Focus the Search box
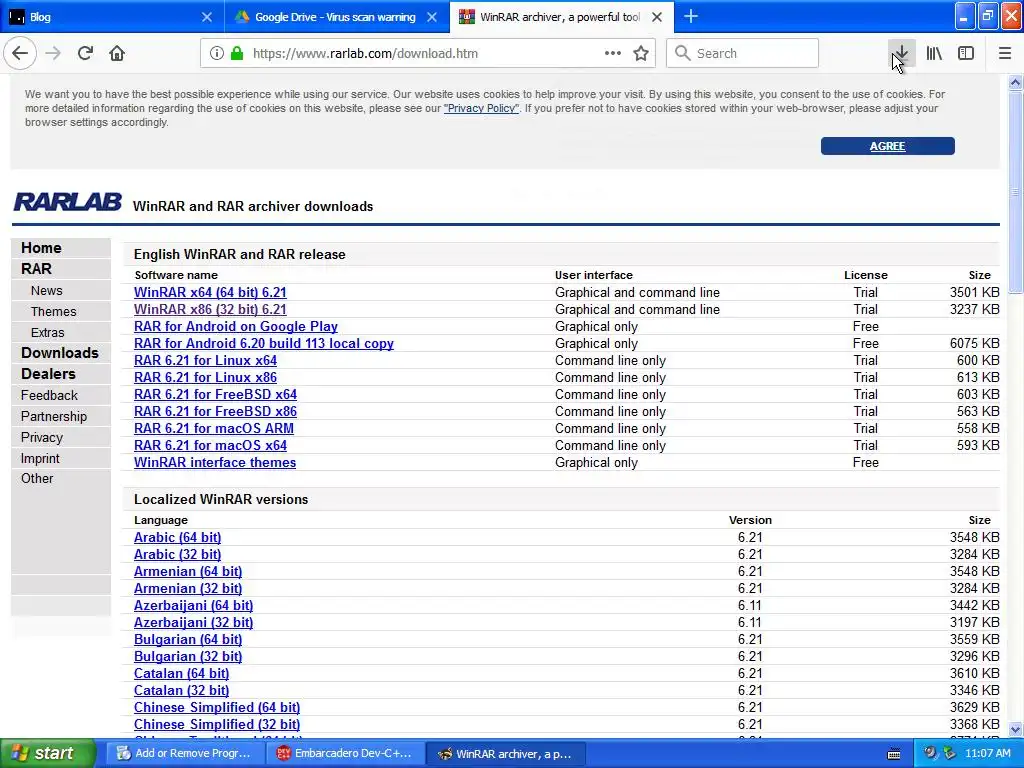 743,54
